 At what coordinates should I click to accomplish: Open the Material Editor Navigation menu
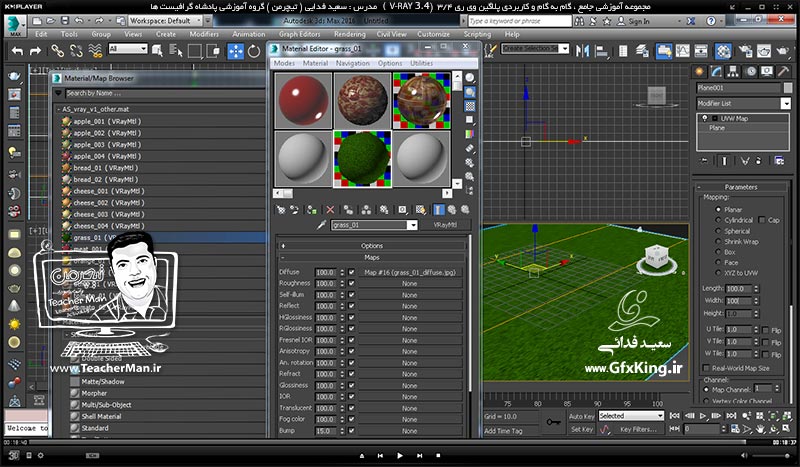click(353, 63)
